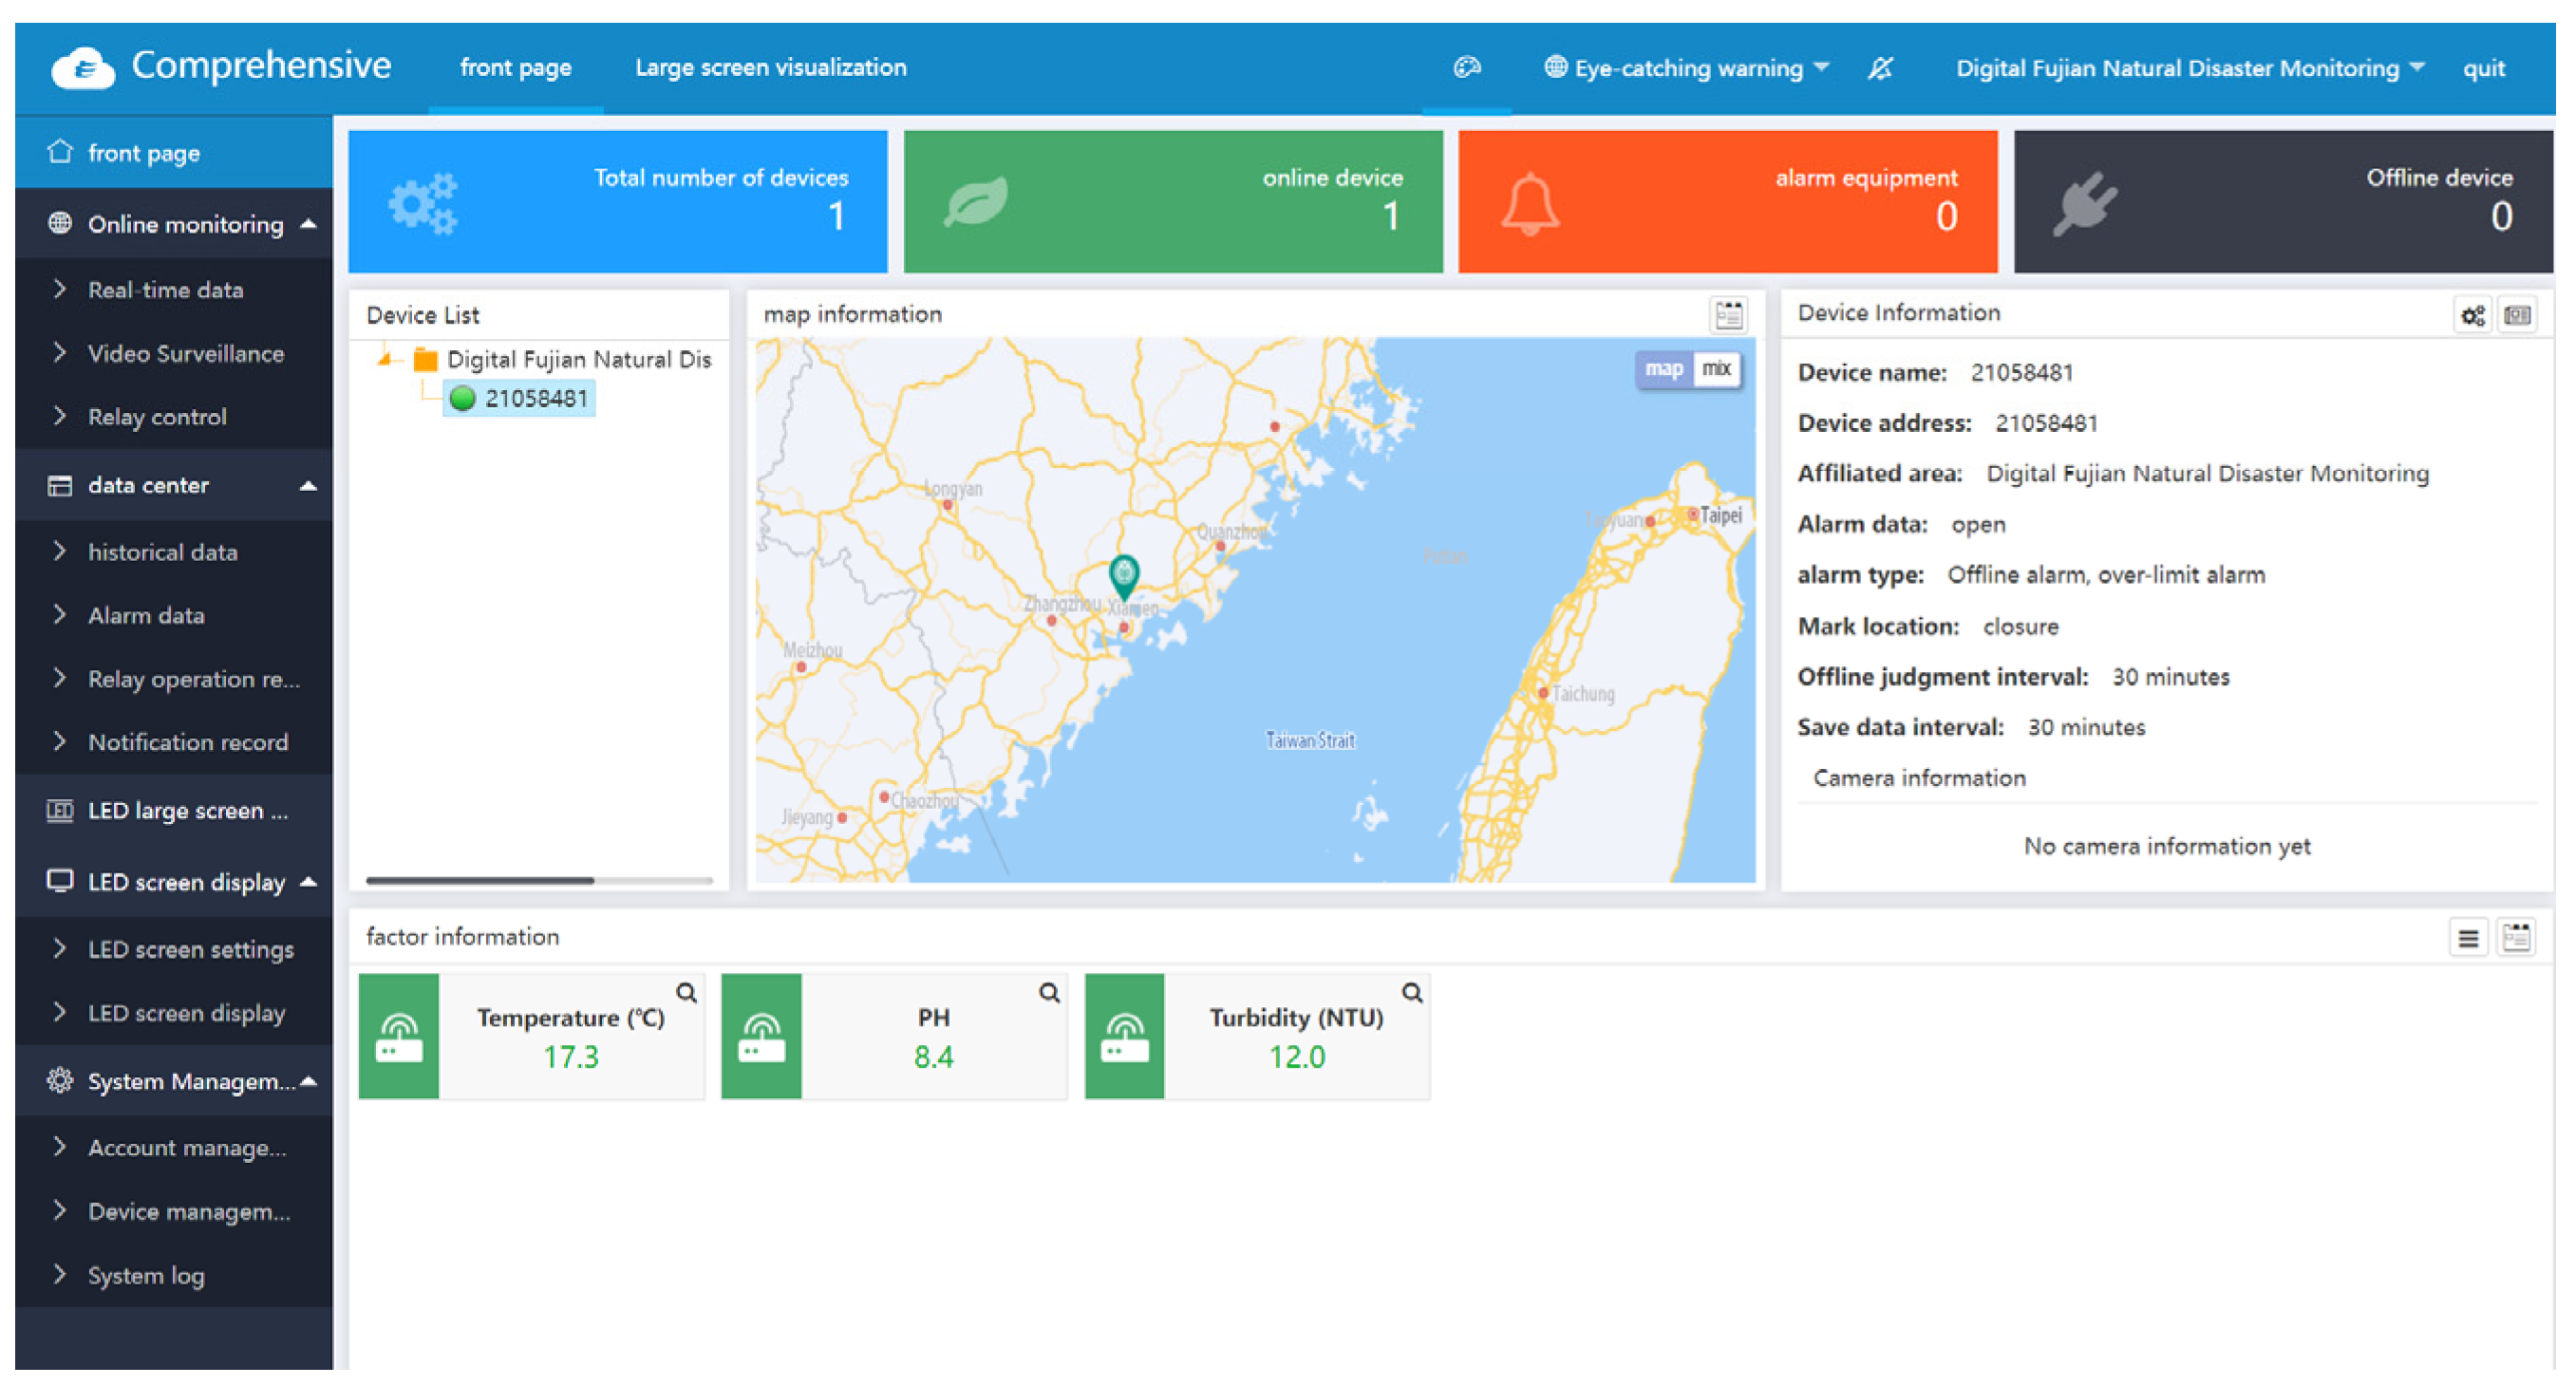2576x1385 pixels.
Task: Click the Offline device card
Action: (2283, 201)
